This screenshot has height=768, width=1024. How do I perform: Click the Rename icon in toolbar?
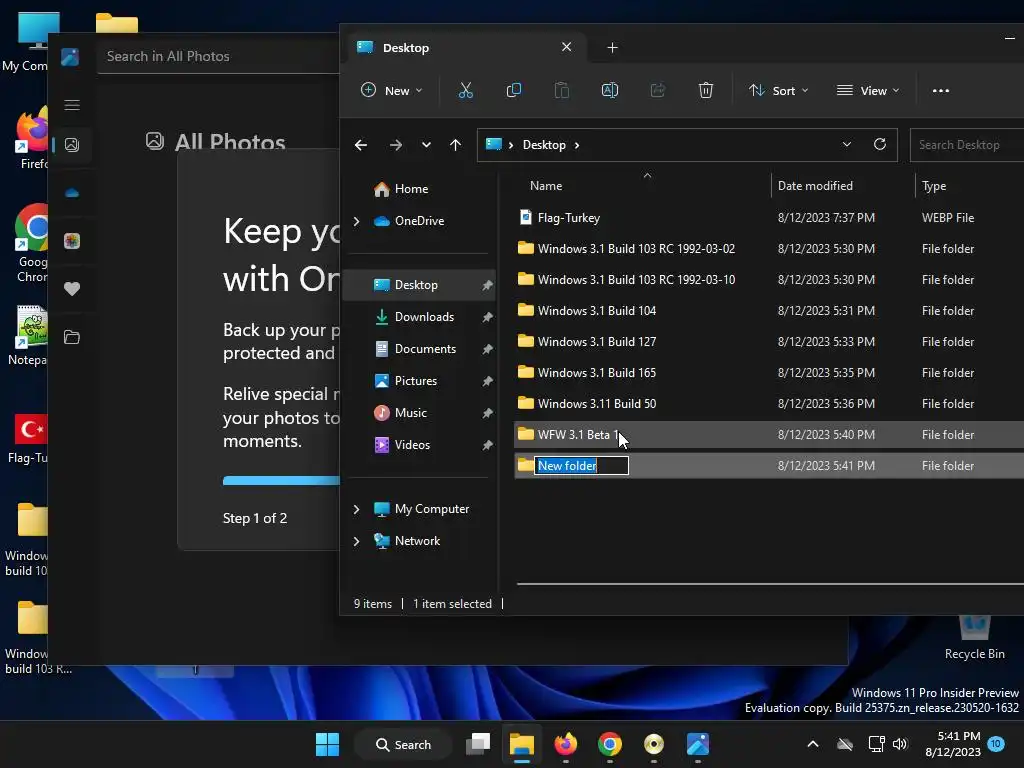pyautogui.click(x=609, y=90)
